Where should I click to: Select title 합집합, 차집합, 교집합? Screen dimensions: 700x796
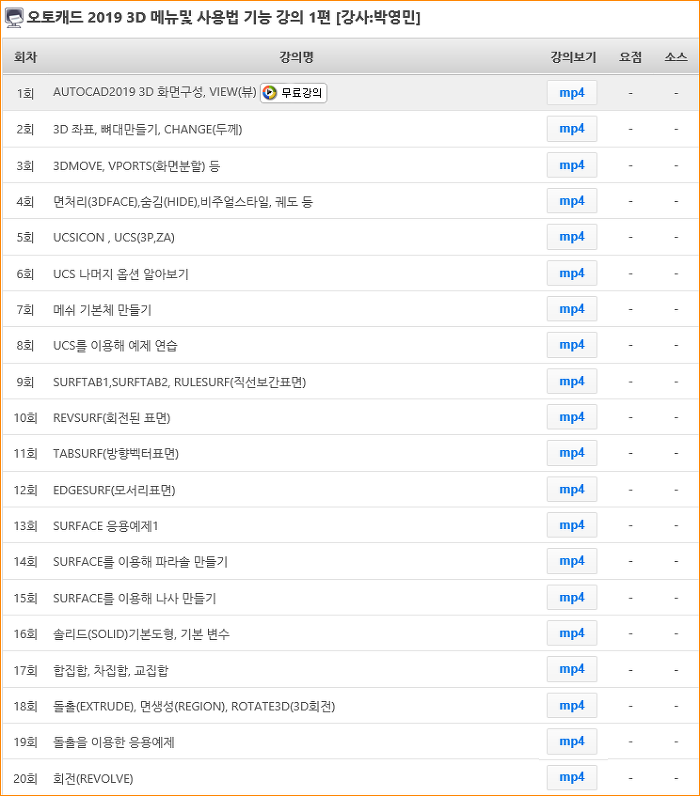click(111, 671)
